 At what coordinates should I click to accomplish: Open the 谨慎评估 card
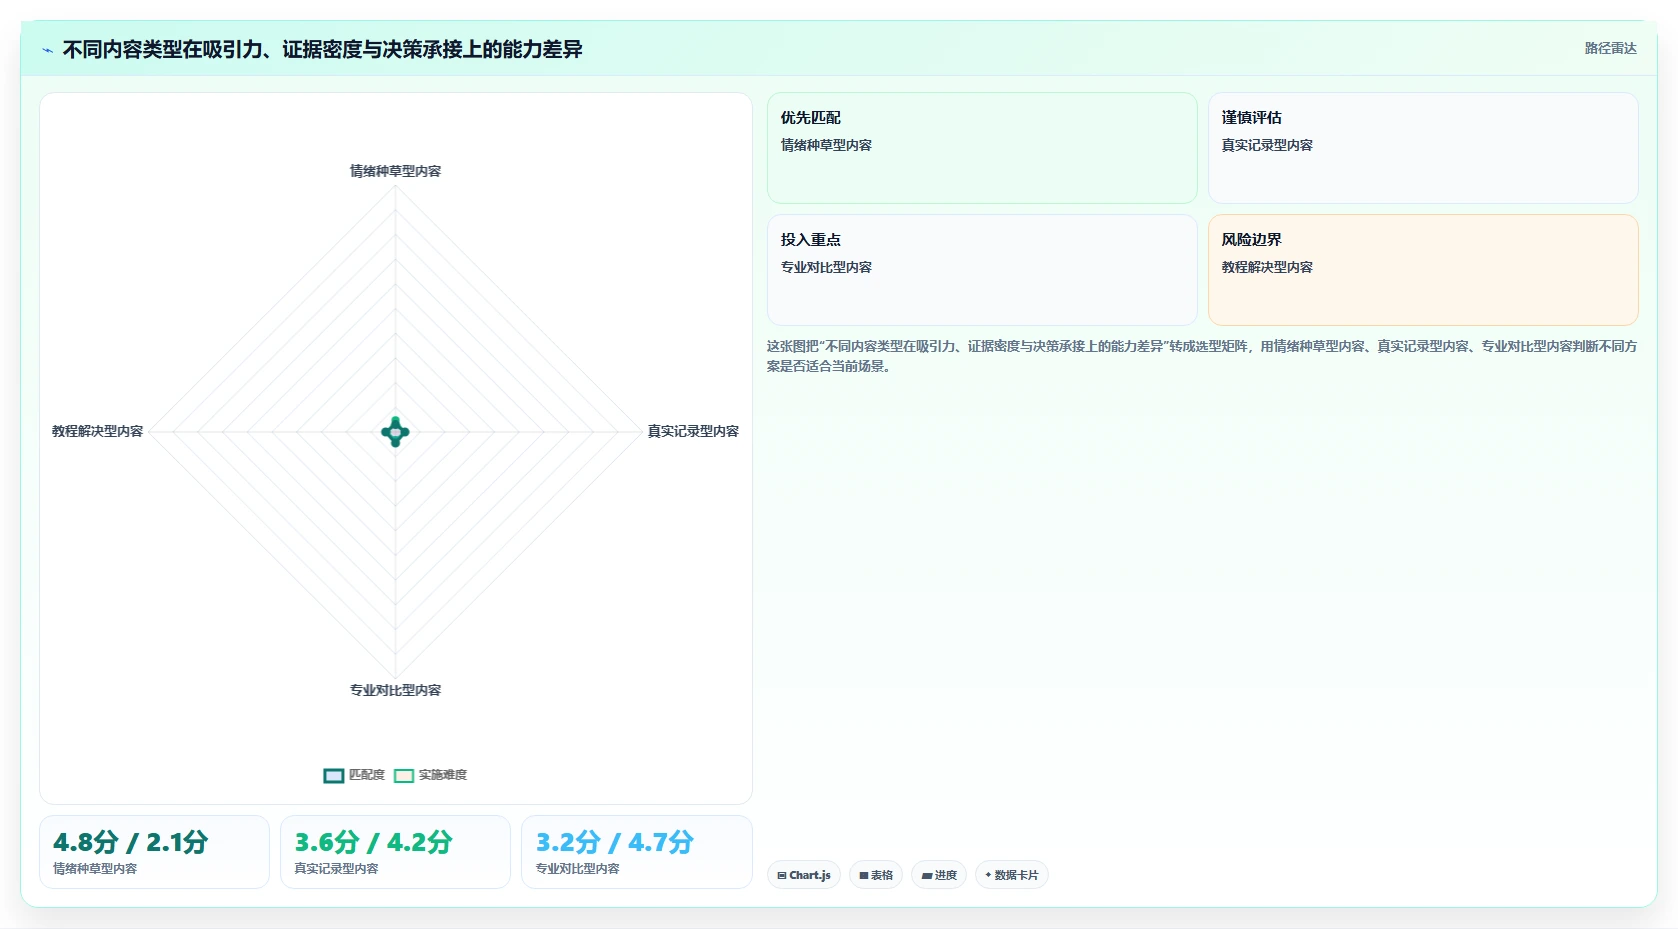(1423, 148)
